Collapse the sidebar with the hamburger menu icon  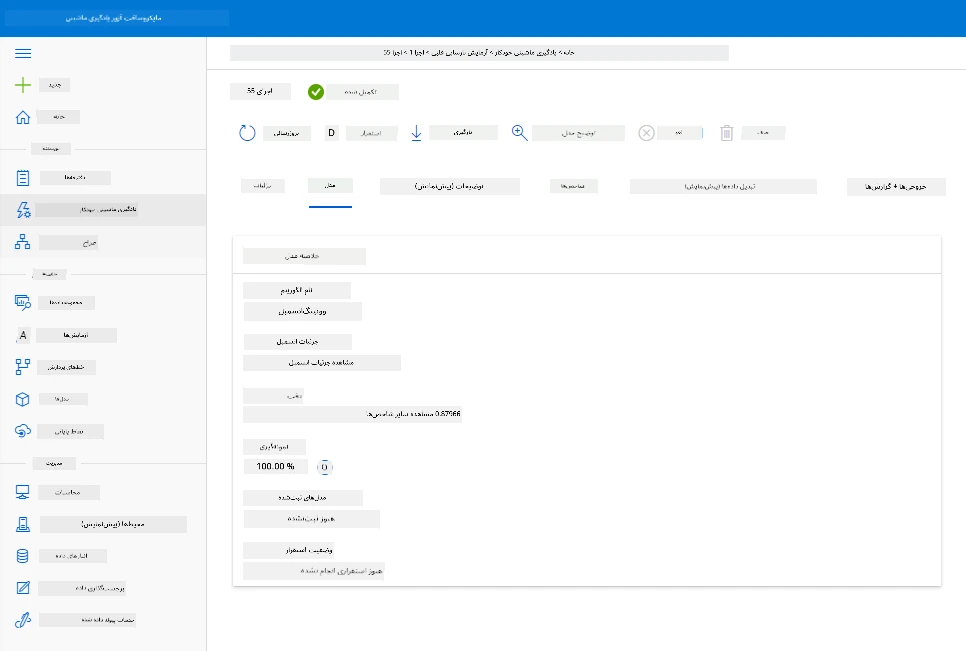(x=23, y=54)
